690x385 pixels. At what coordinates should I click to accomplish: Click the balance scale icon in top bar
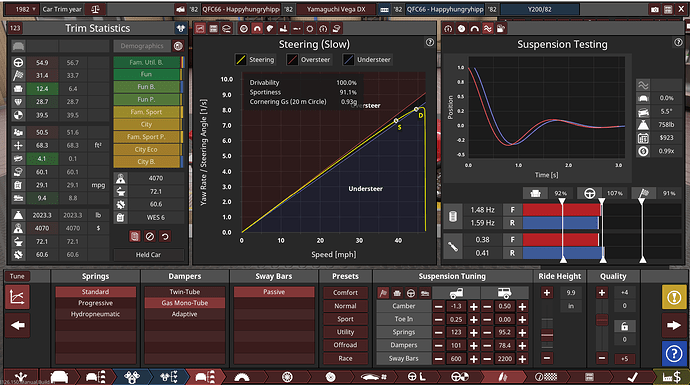pyautogui.click(x=95, y=9)
